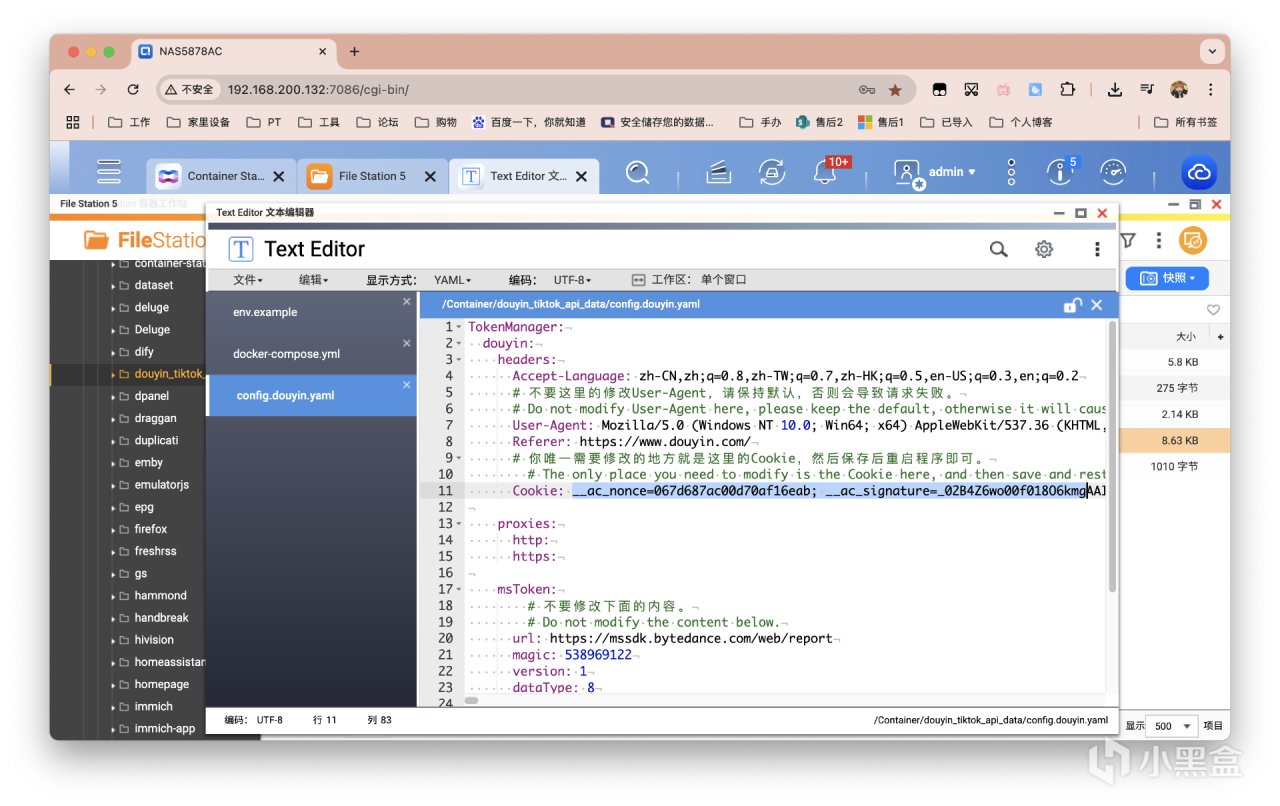Click the password key icon in address bar

[866, 90]
